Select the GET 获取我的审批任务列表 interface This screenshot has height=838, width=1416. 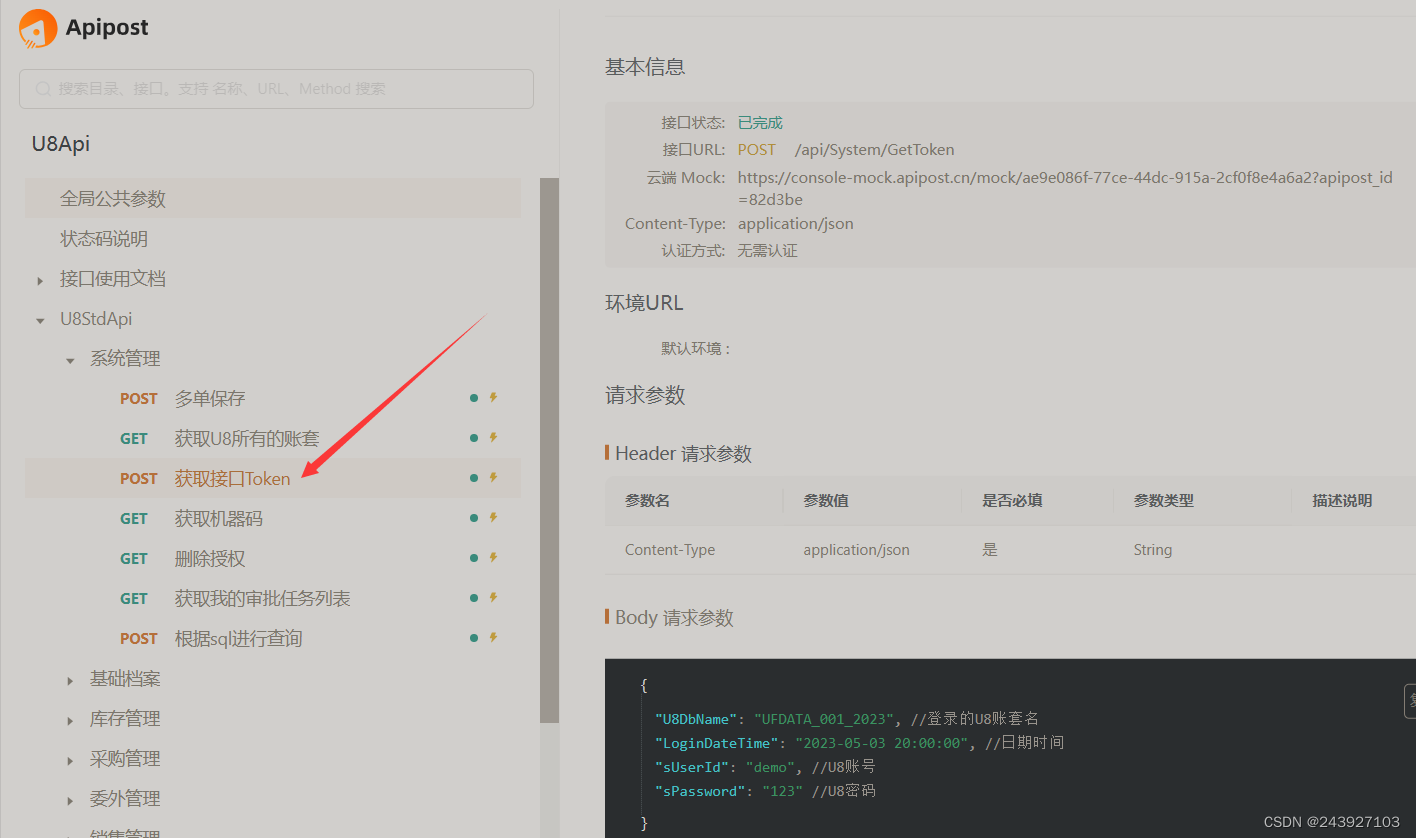click(273, 598)
